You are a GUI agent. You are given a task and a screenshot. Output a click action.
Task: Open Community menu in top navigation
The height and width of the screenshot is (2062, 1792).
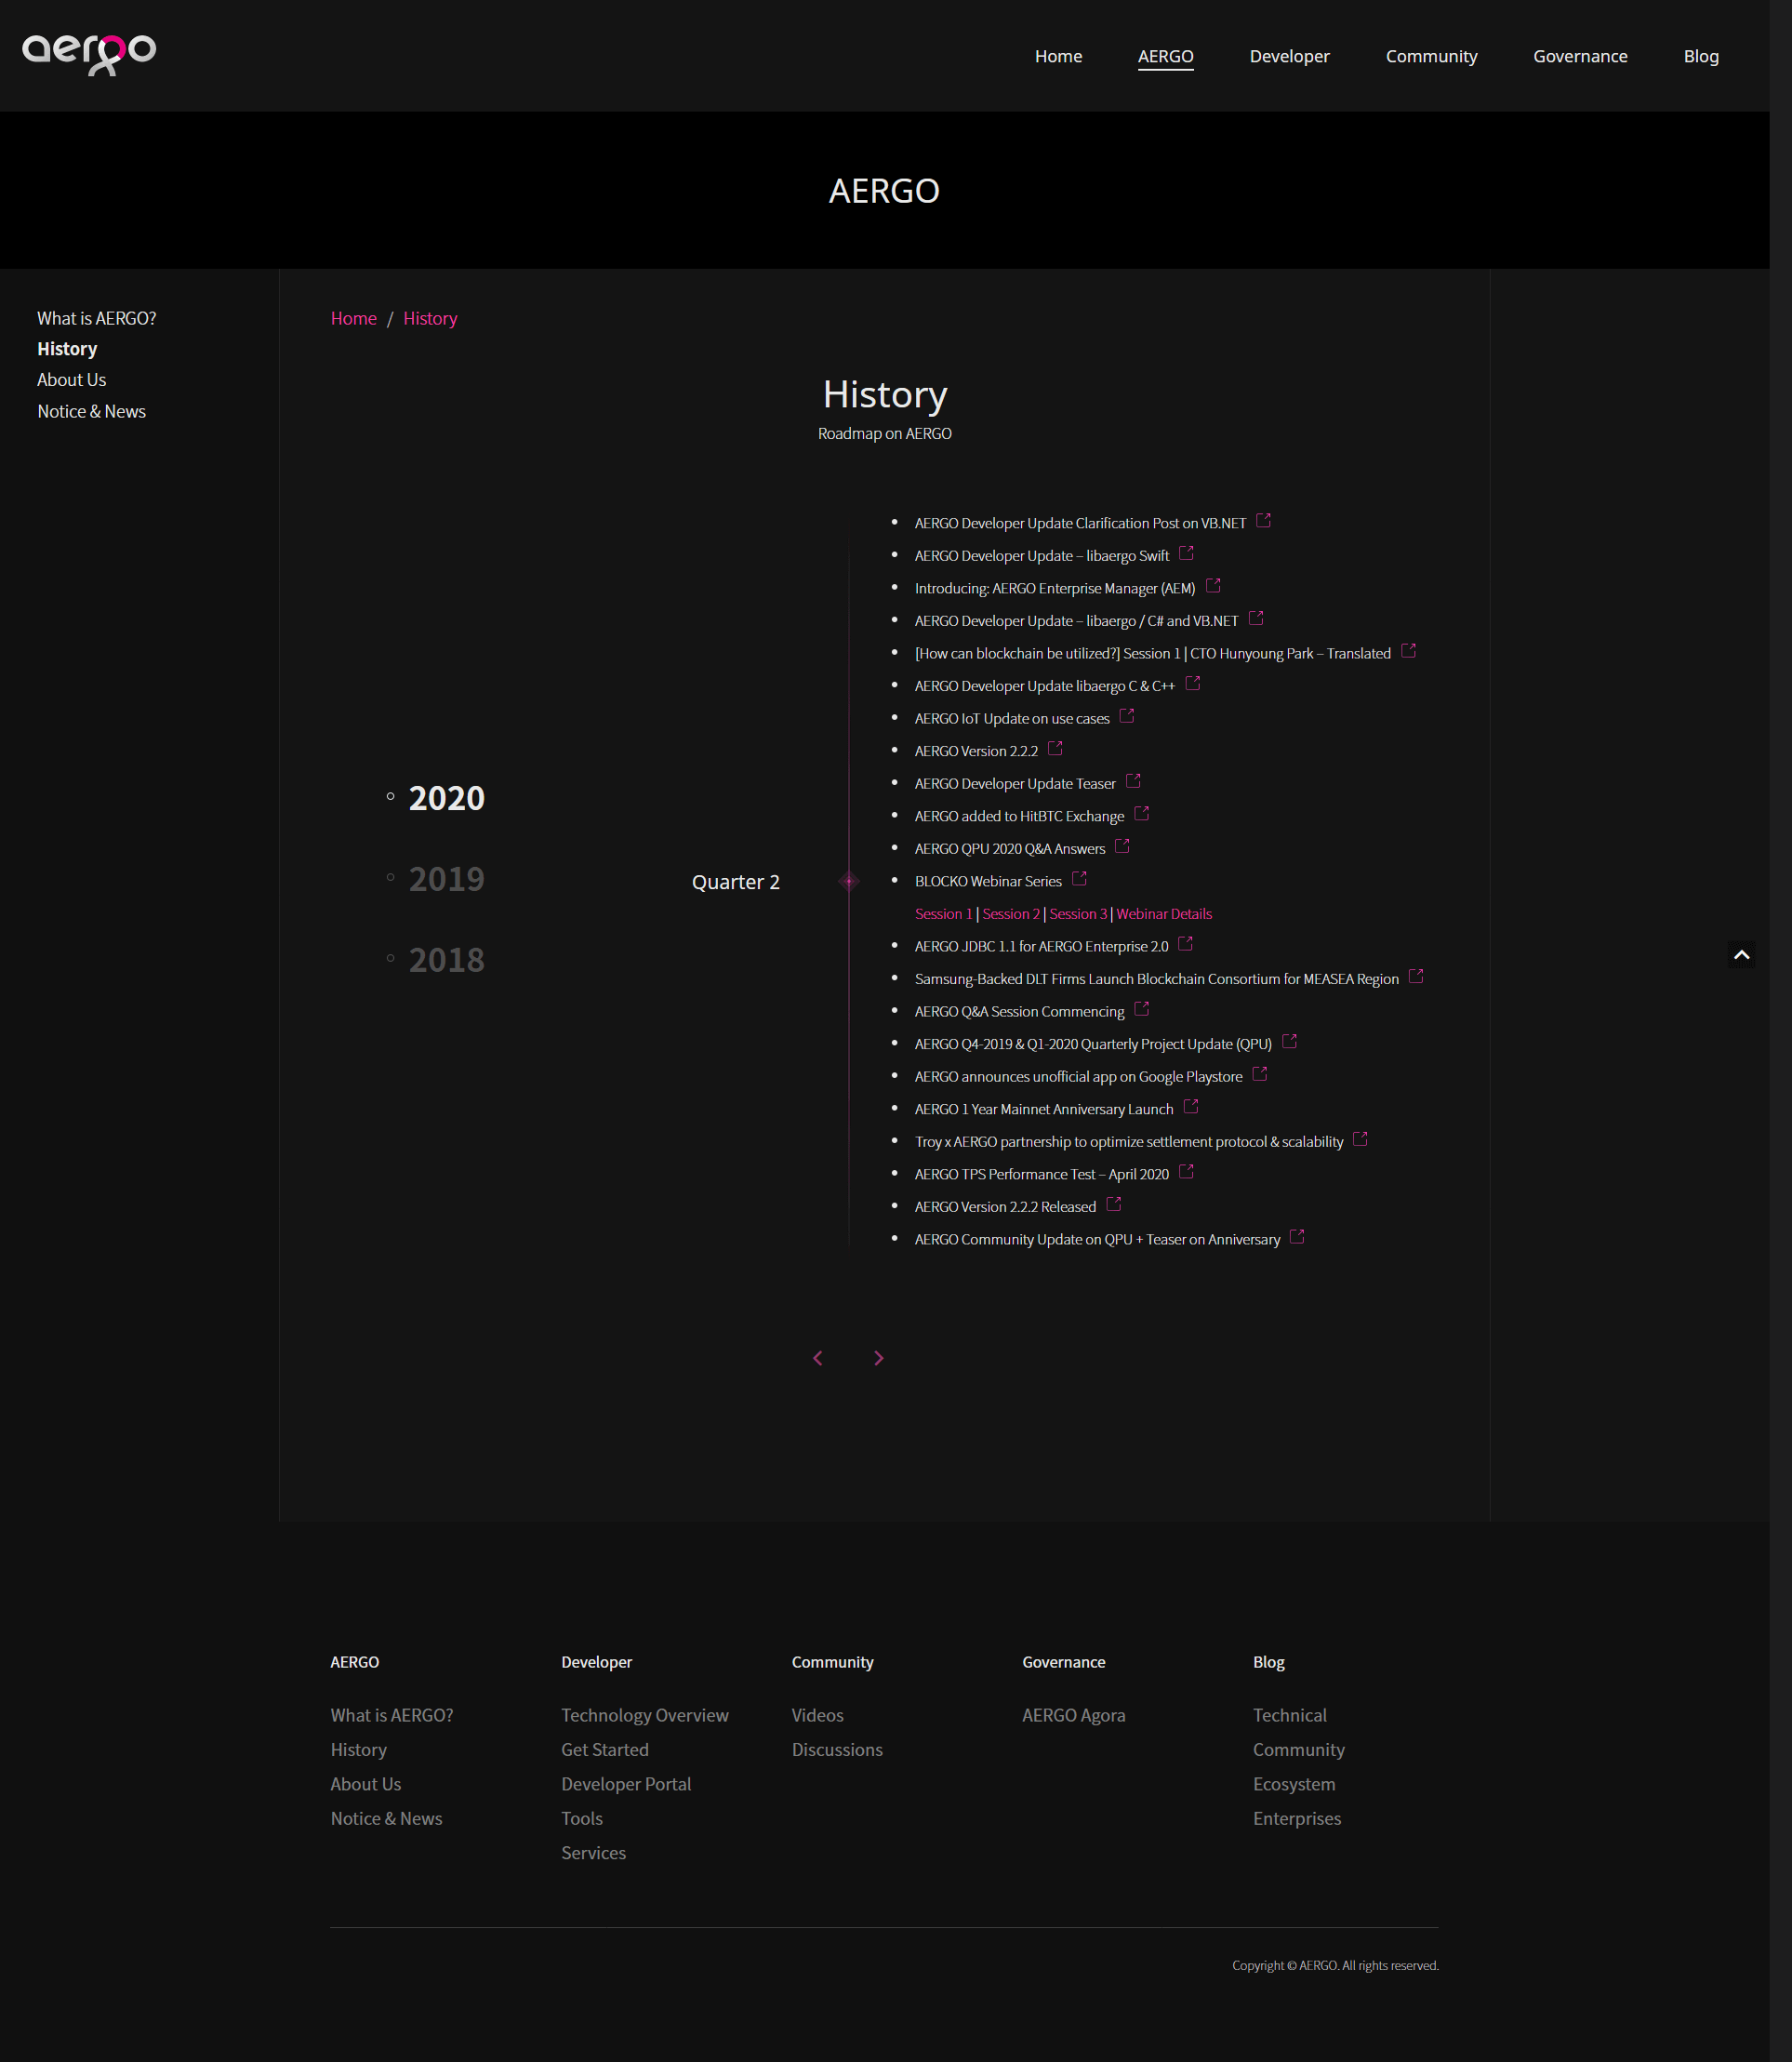coord(1431,56)
